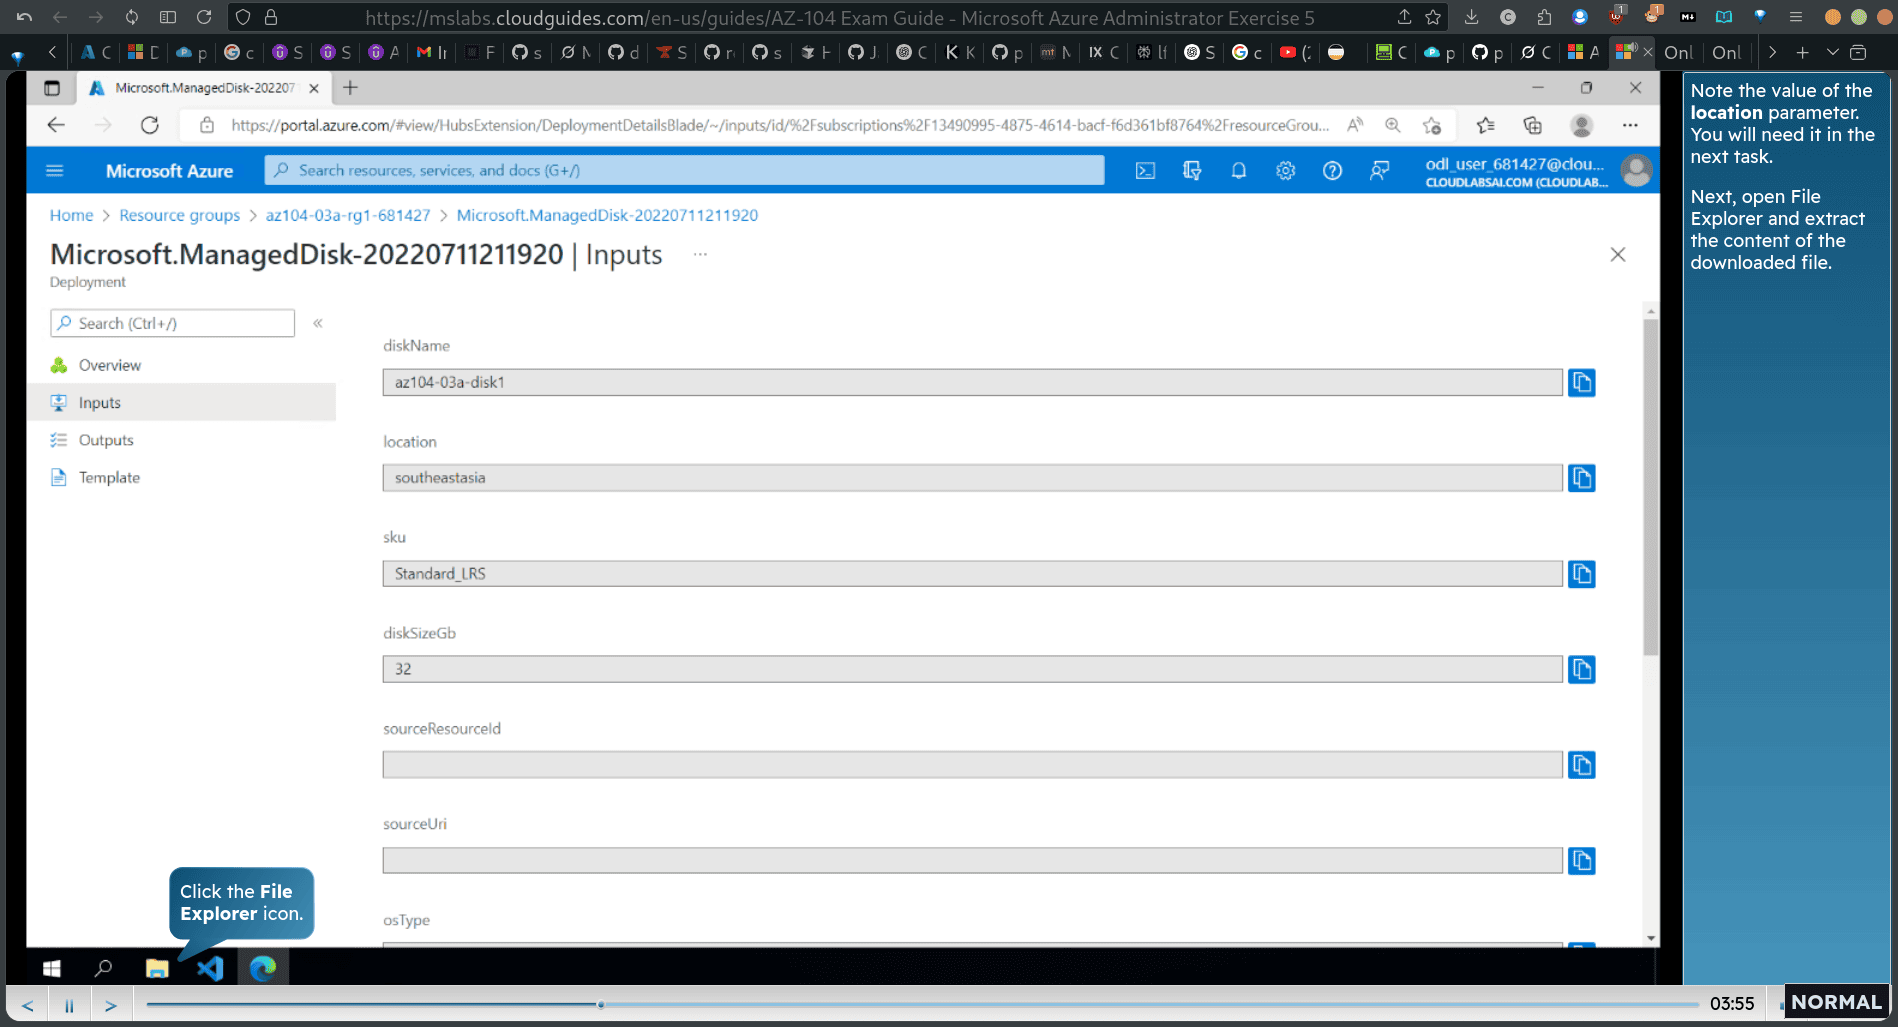1898x1027 pixels.
Task: Copy the sourceResourceId field value
Action: [x=1581, y=765]
